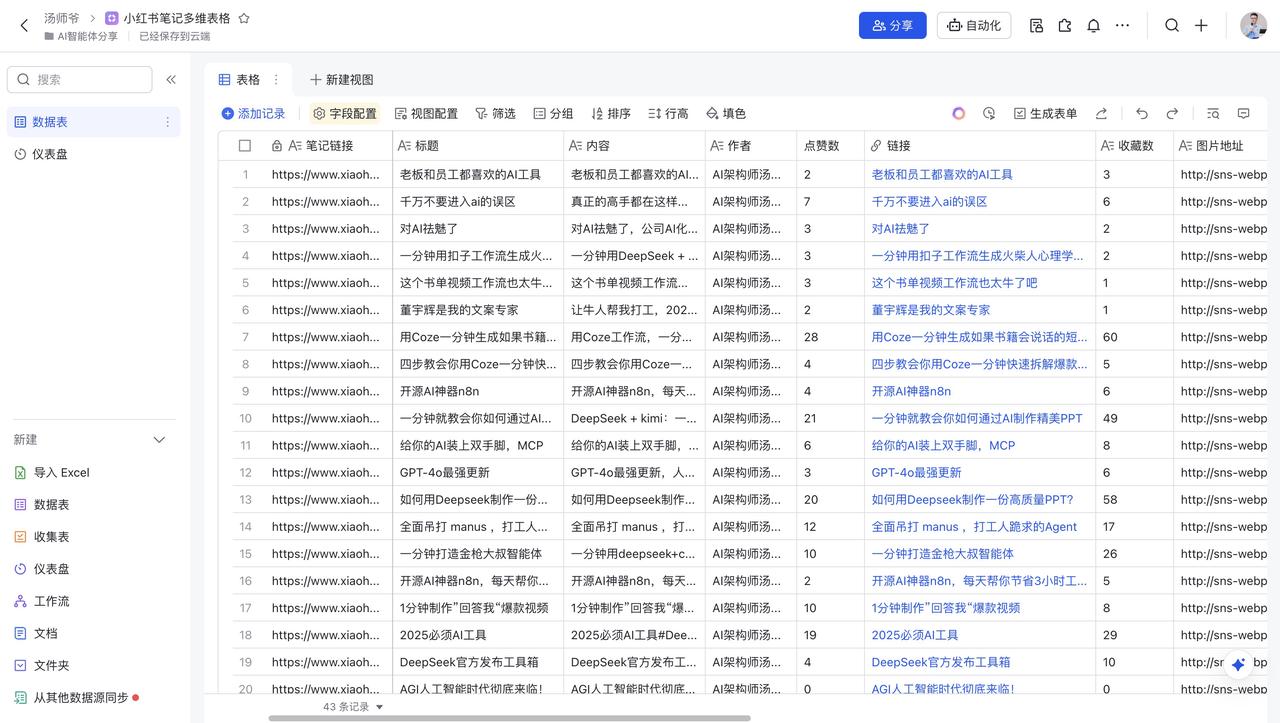Tick the select-all checkbox in header row
The width and height of the screenshot is (1280, 723).
click(245, 146)
